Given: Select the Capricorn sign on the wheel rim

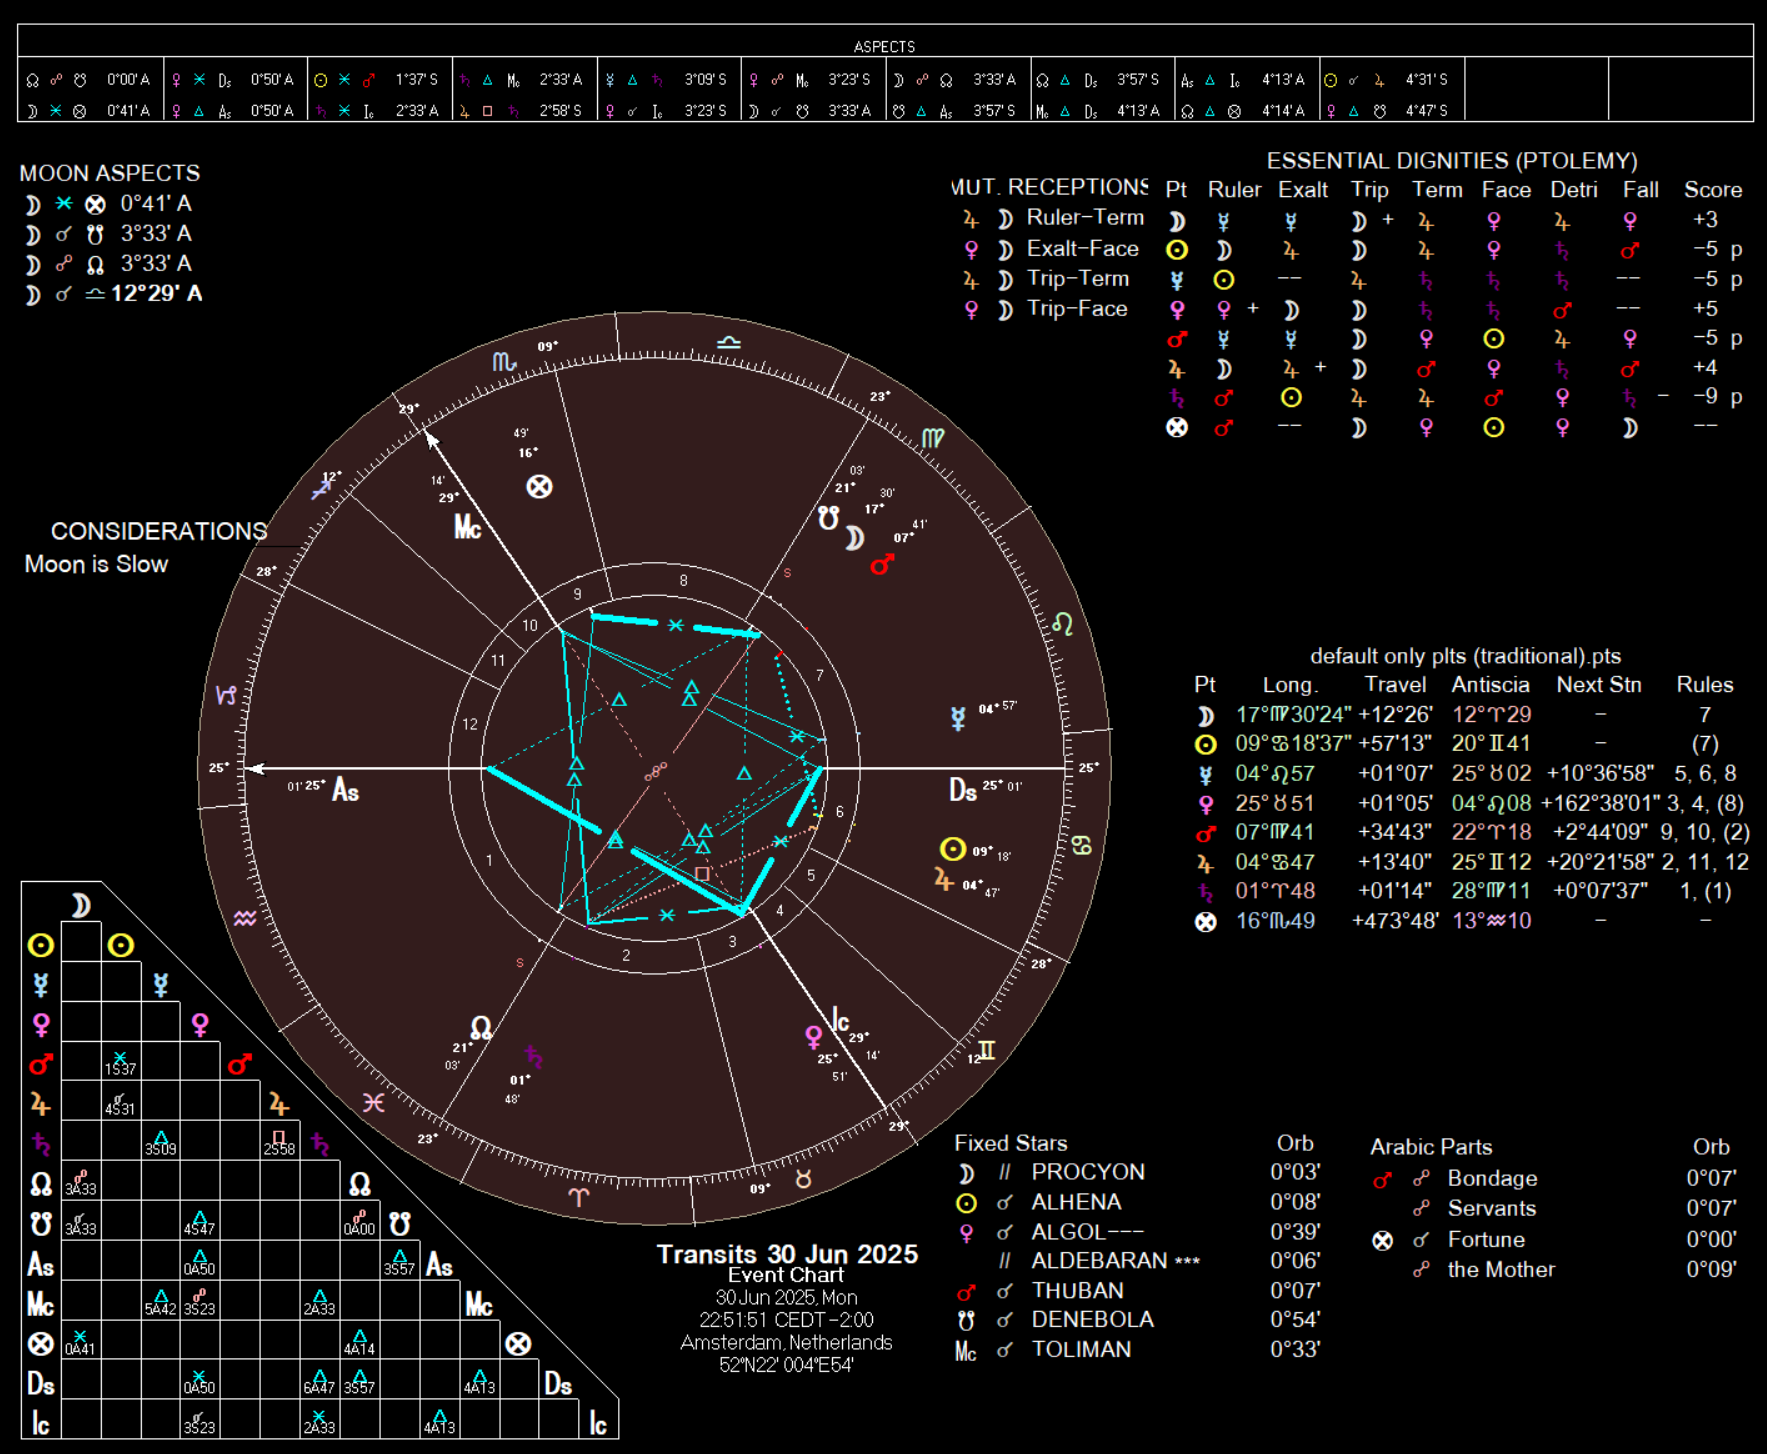Looking at the screenshot, I should [x=226, y=694].
